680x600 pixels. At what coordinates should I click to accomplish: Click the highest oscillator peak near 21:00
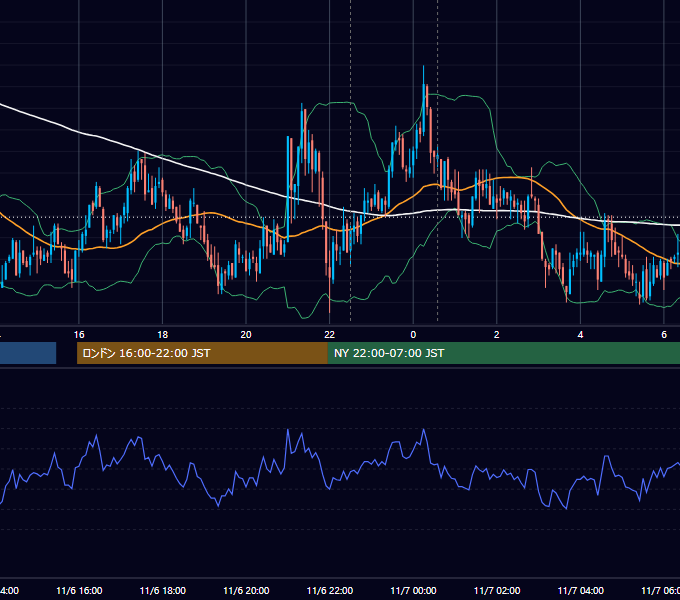[x=288, y=430]
